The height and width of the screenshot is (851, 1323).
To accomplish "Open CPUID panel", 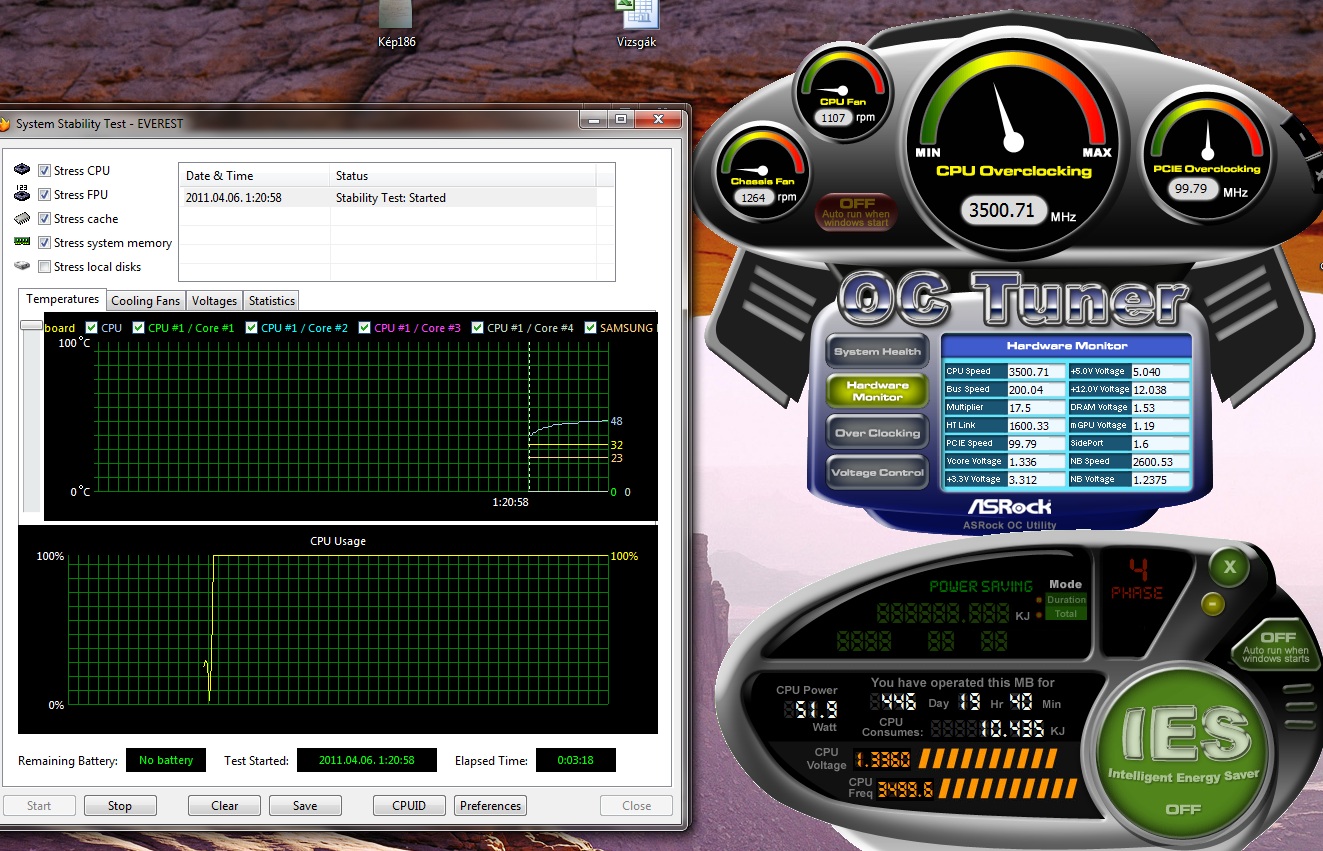I will pyautogui.click(x=409, y=806).
